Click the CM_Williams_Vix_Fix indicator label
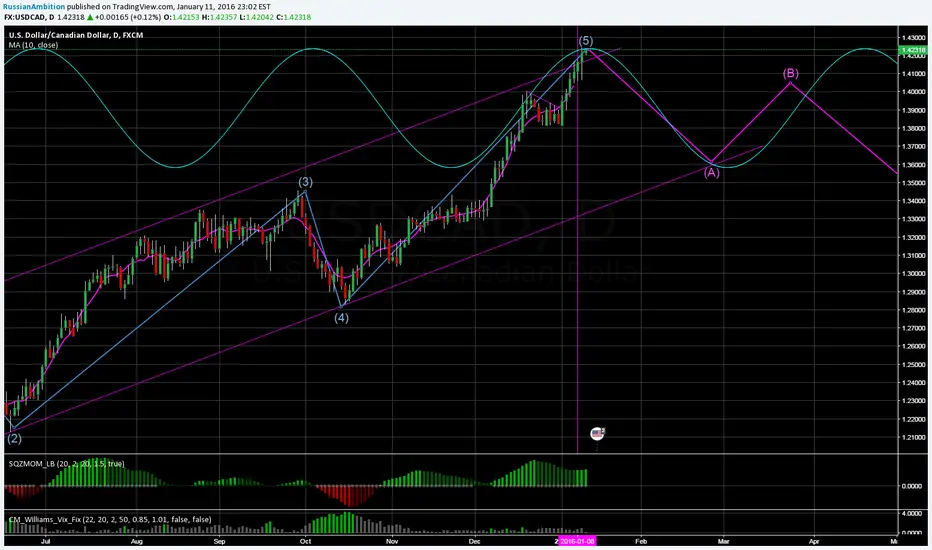Viewport: 932px width, 550px height. point(110,520)
